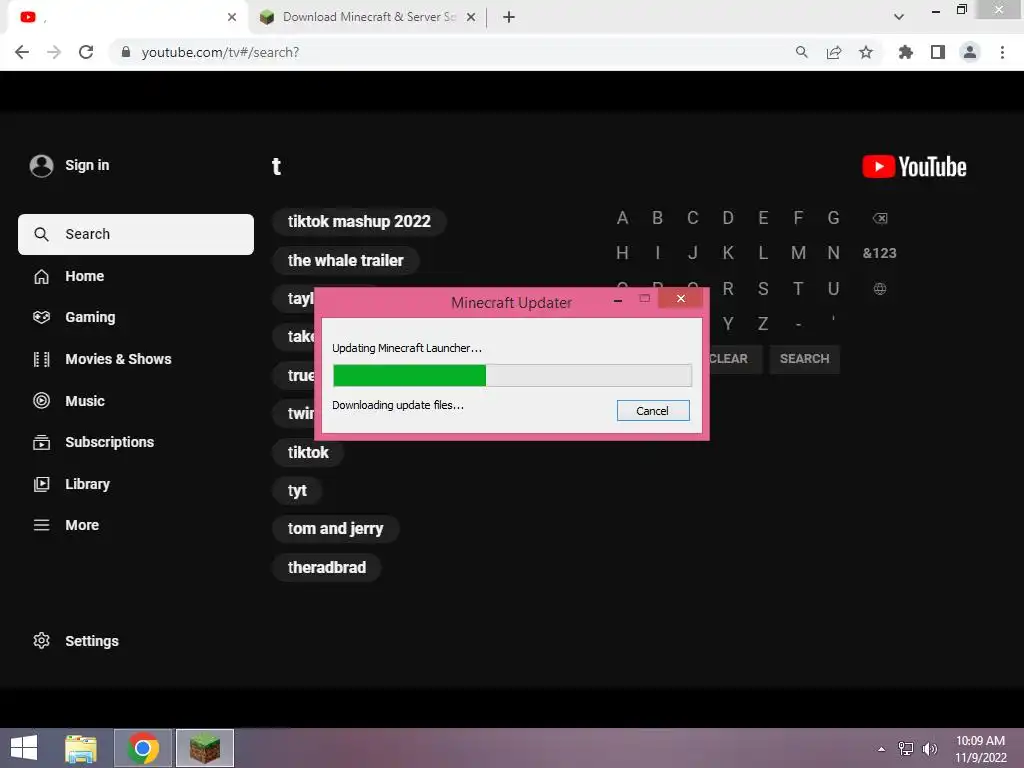Select the tiktok suggestion
This screenshot has width=1024, height=768.
point(308,452)
